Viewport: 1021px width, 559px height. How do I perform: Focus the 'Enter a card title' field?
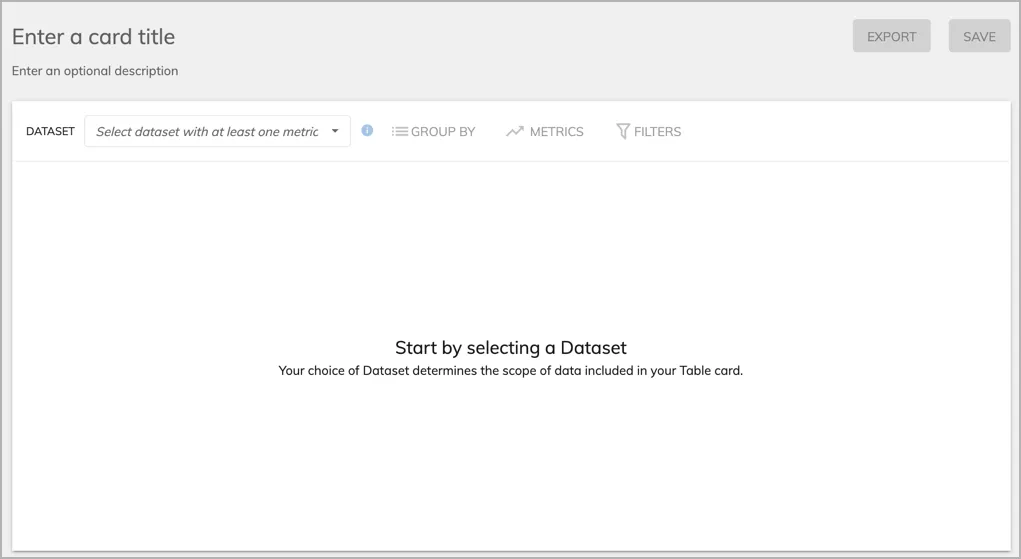pyautogui.click(x=94, y=37)
